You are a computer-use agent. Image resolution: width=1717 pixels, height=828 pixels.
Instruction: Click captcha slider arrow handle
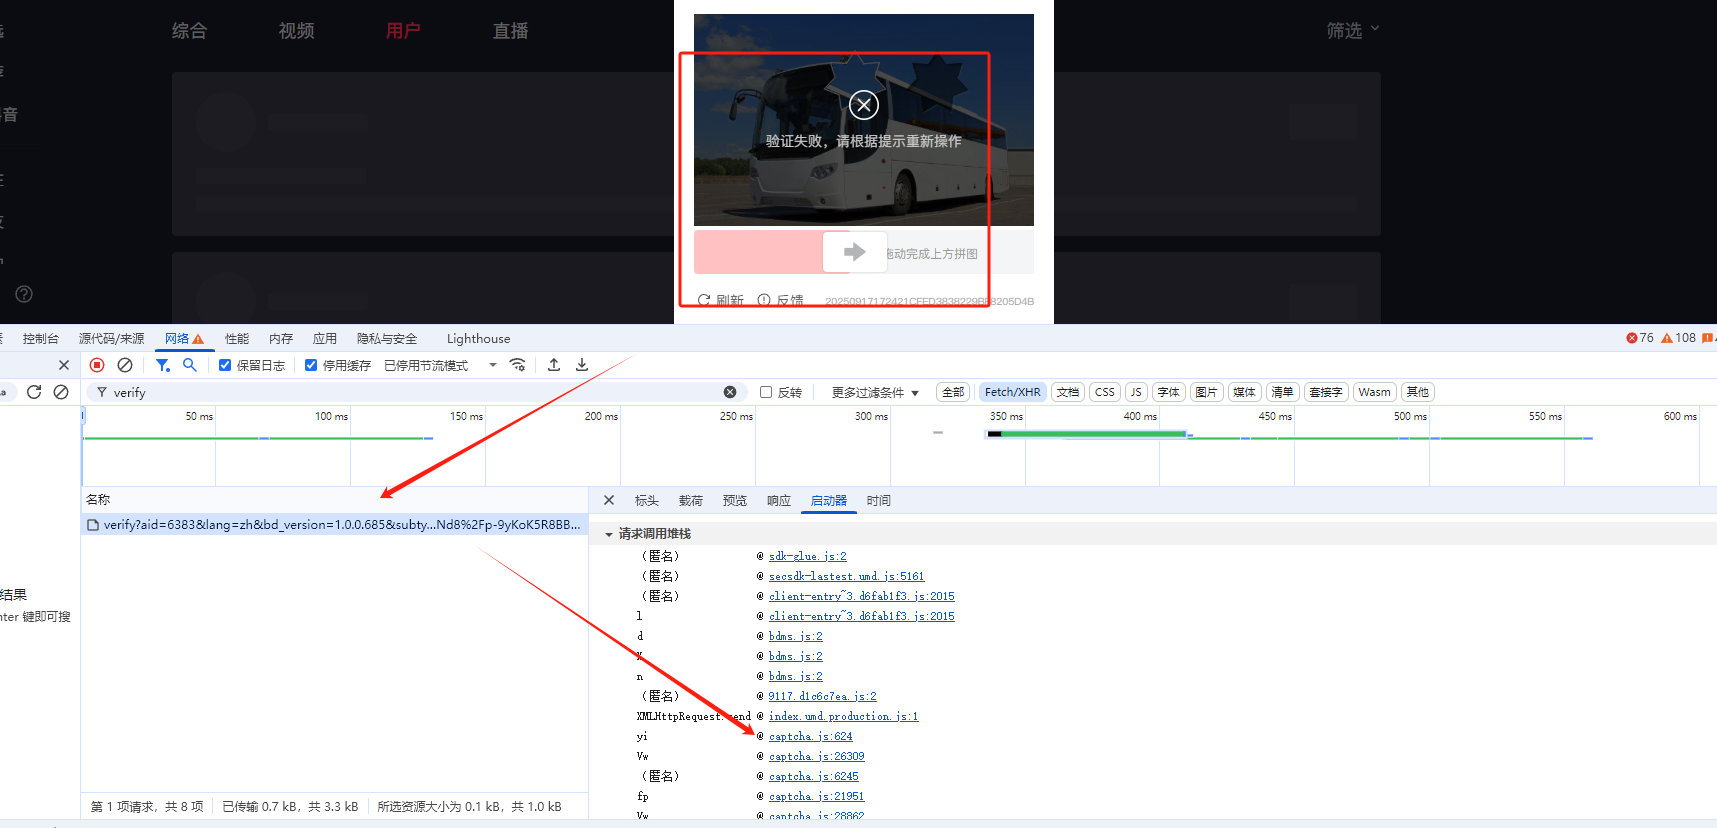point(855,252)
